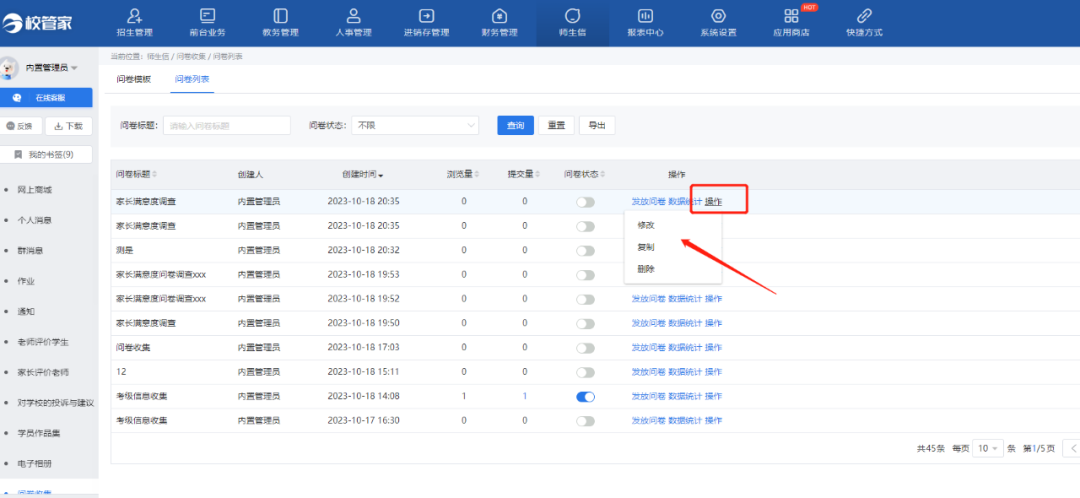Open the 前台业务 module icon
Viewport: 1080px width, 498px height.
point(207,16)
